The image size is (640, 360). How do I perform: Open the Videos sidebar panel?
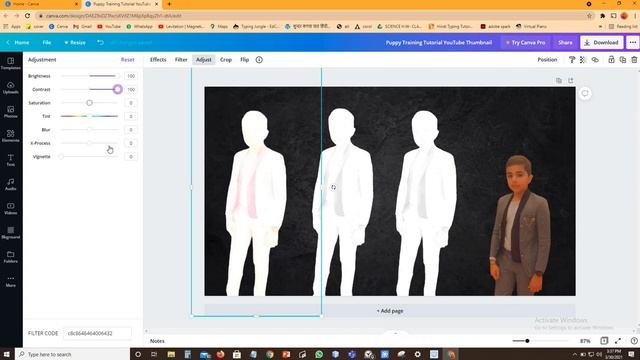(11, 208)
